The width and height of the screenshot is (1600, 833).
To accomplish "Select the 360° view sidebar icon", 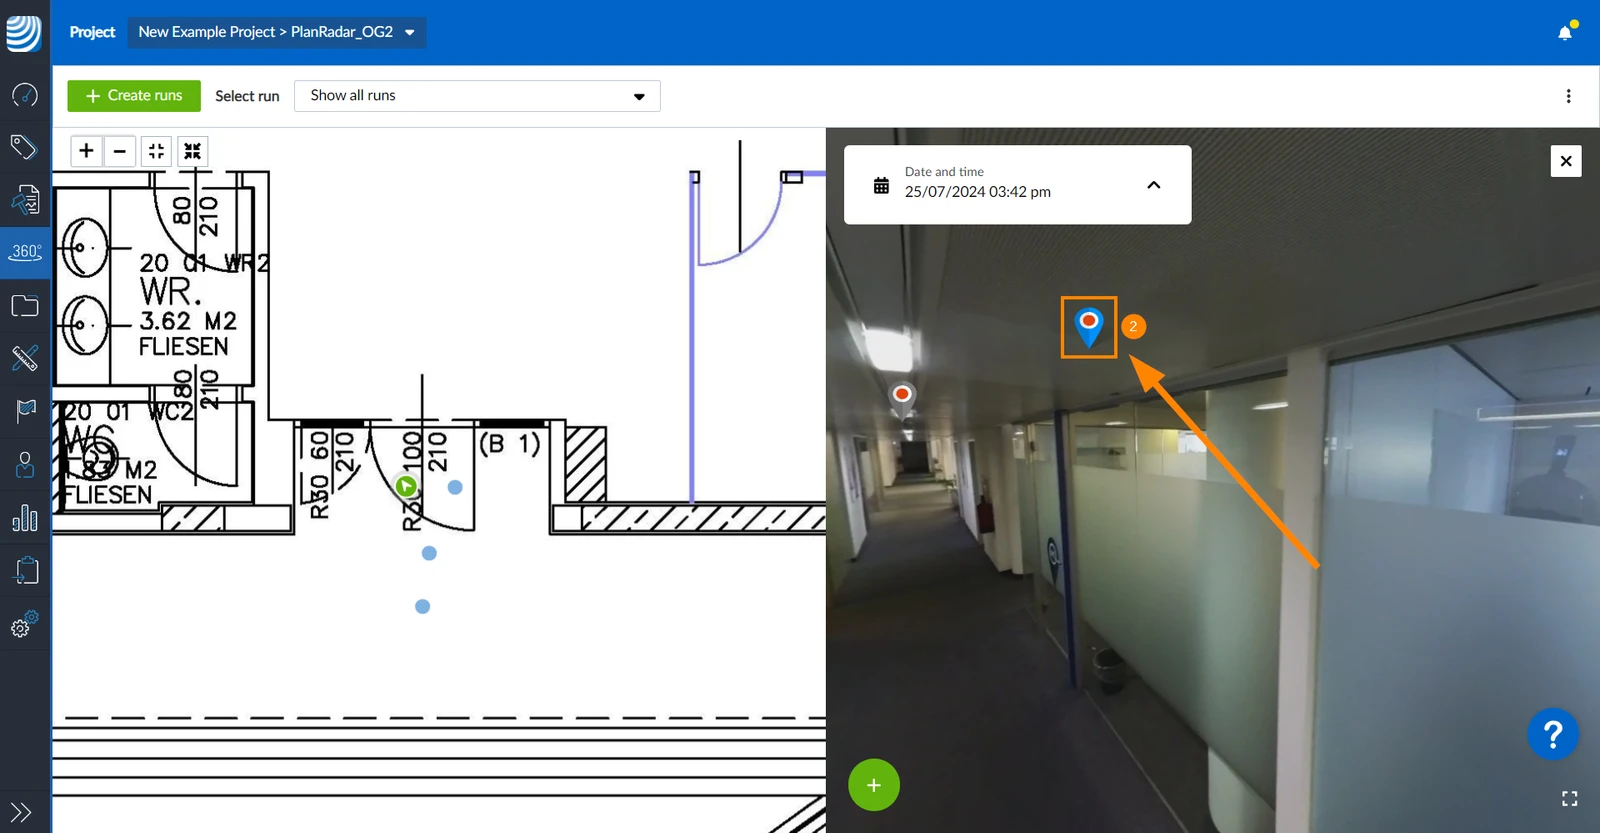I will click(x=25, y=252).
